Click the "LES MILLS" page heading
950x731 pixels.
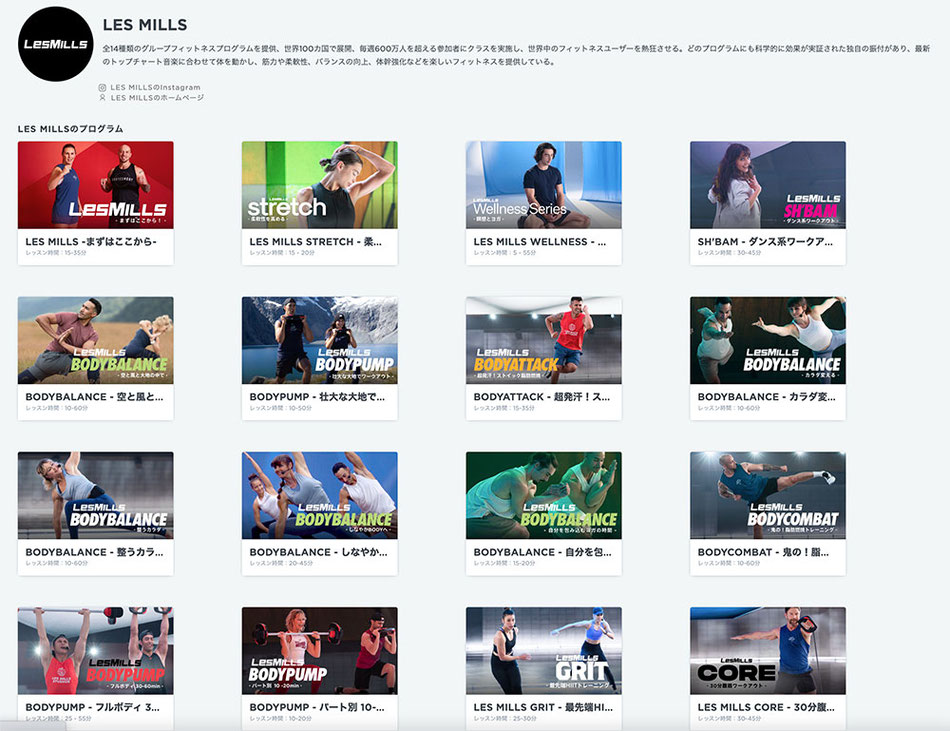coord(145,25)
